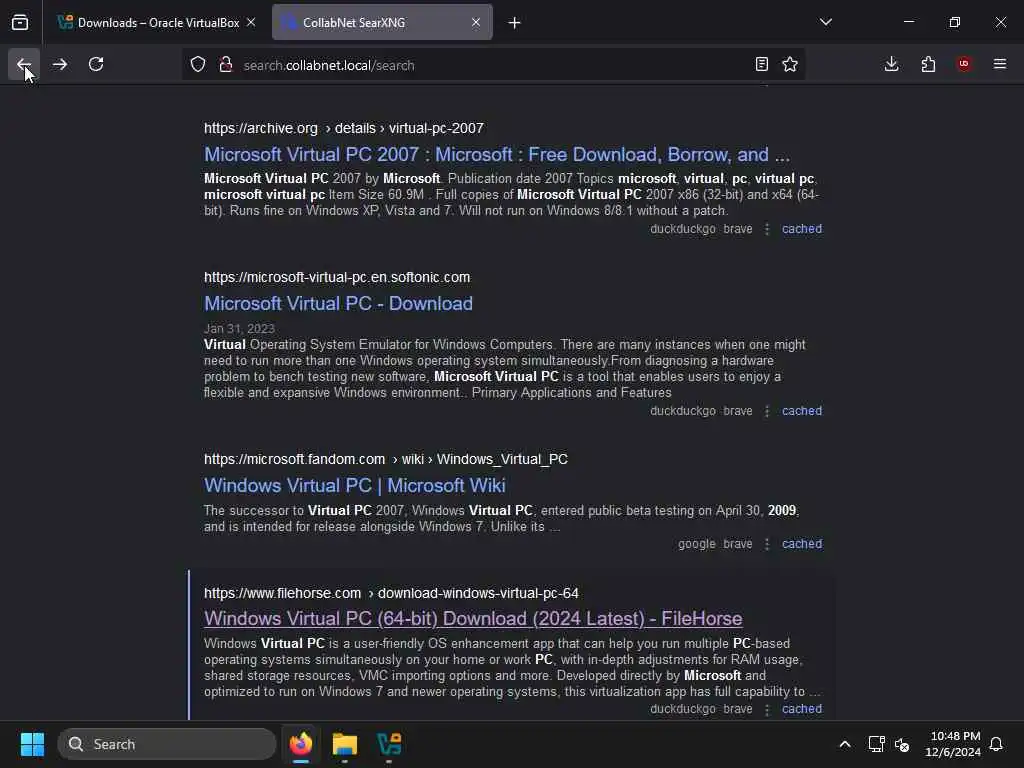
Task: Bookmark this page with star icon
Action: tap(790, 64)
